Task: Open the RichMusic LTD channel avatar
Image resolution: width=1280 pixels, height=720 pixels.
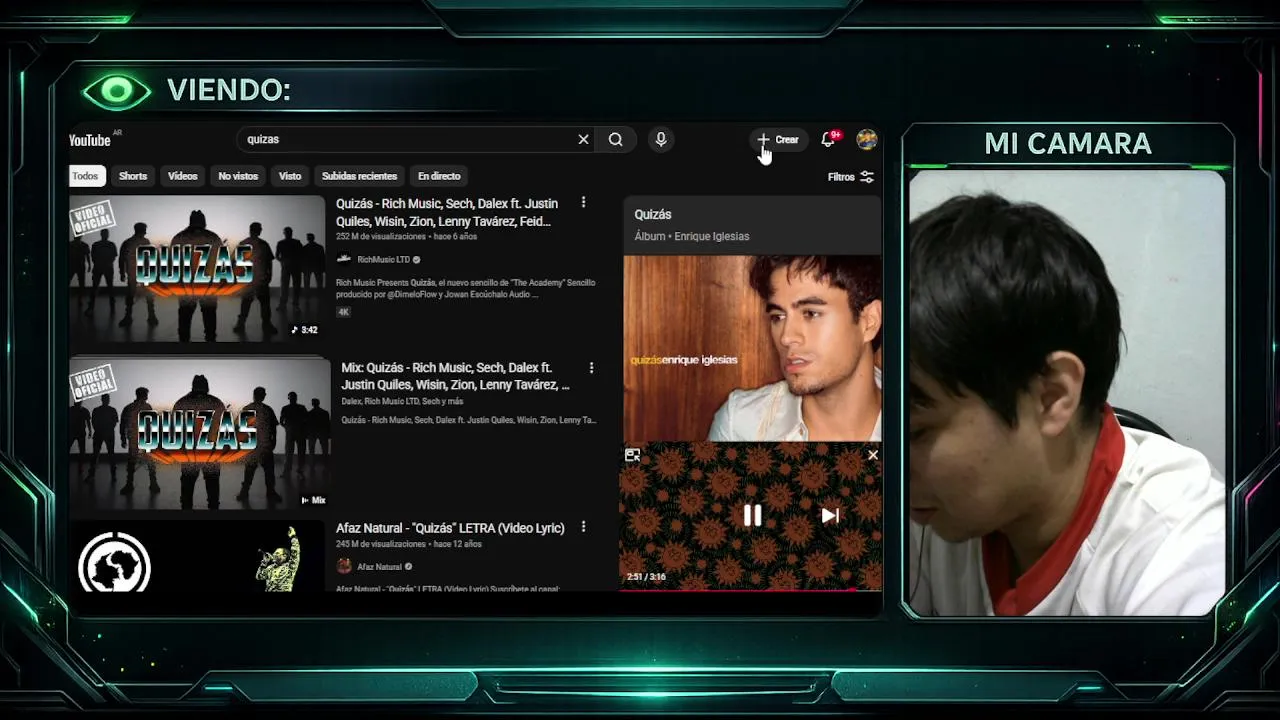Action: [x=344, y=259]
